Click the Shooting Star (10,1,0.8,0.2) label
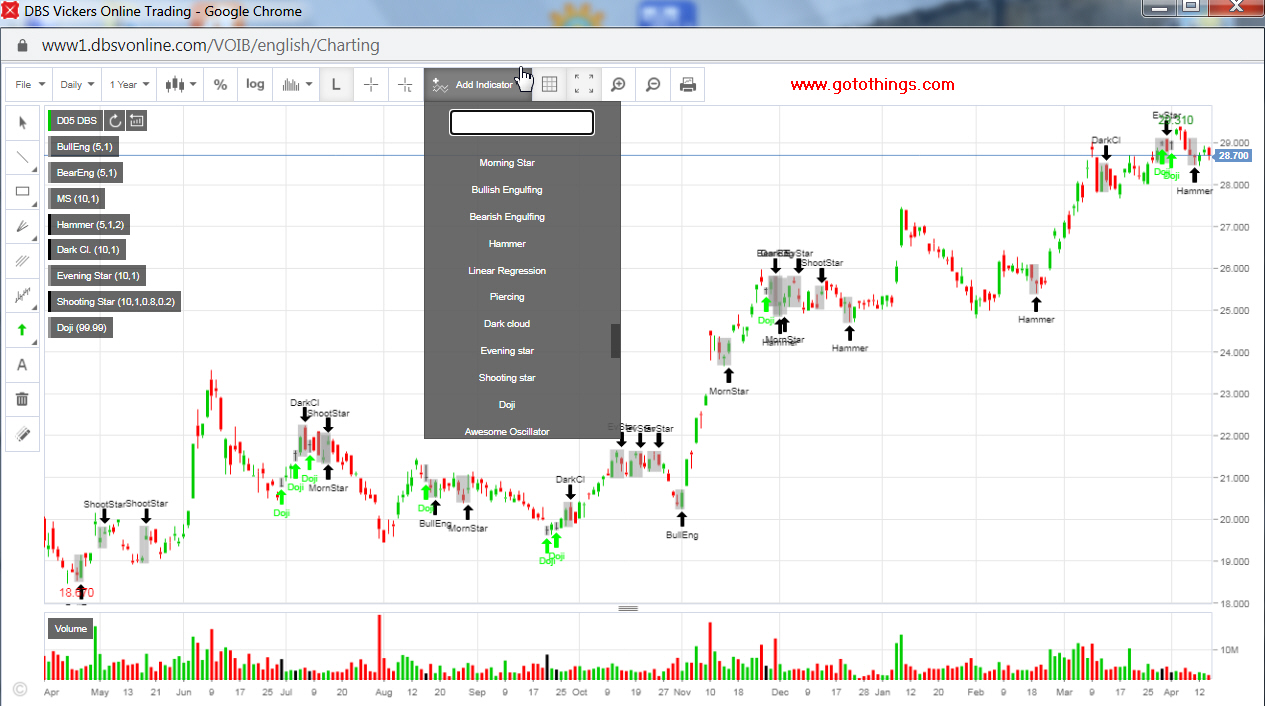Image resolution: width=1265 pixels, height=706 pixels. pos(115,301)
